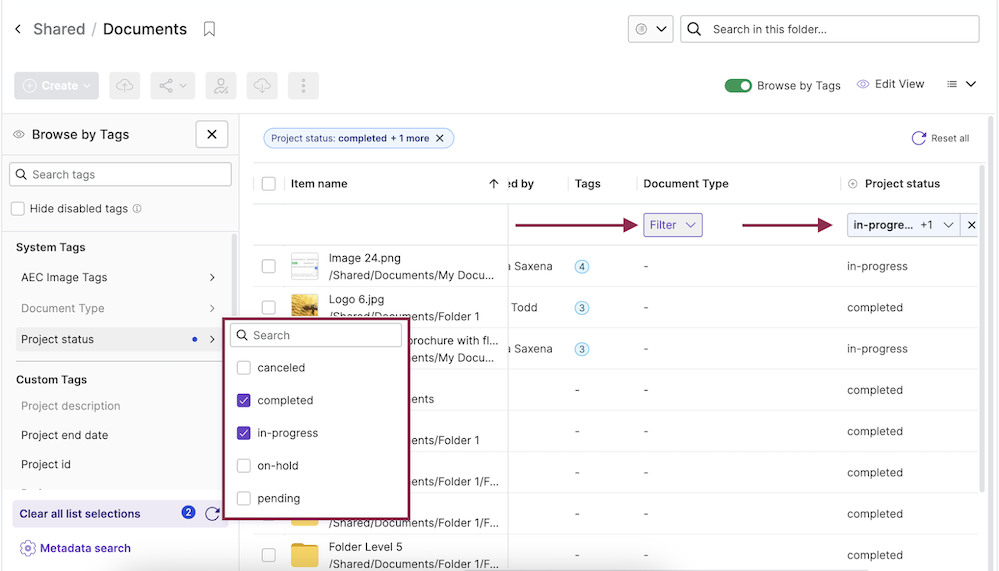Close the Browse by Tags panel

[212, 134]
